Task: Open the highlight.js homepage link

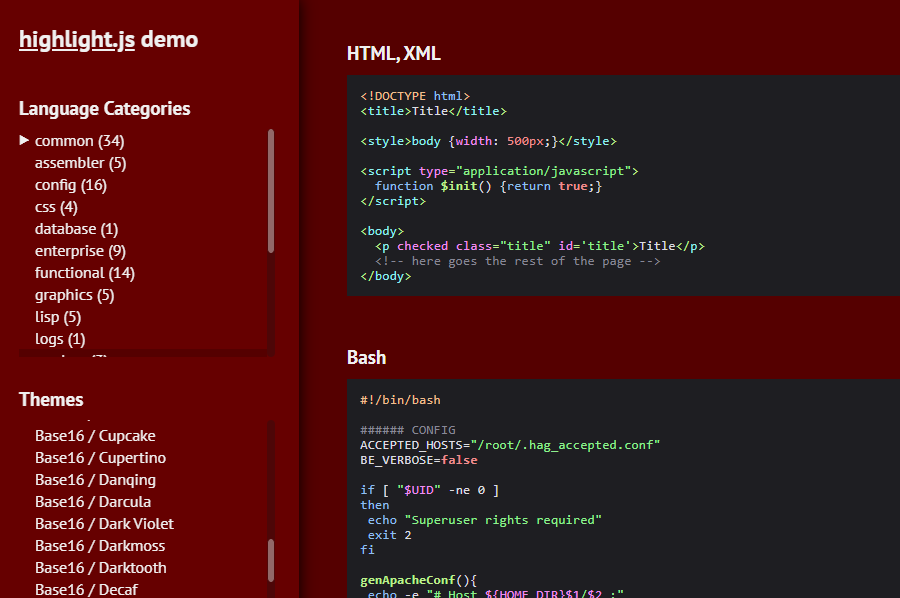Action: pos(77,40)
